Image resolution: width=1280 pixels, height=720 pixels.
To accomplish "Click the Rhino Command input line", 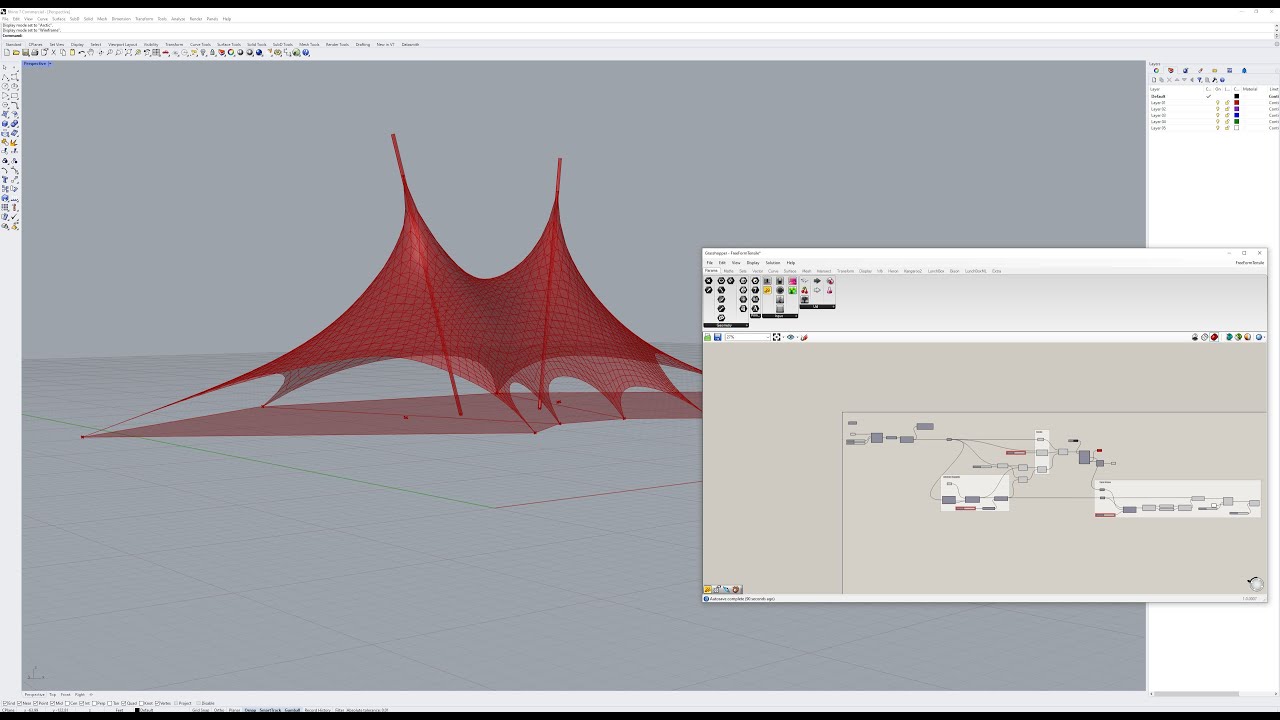I will [x=640, y=35].
